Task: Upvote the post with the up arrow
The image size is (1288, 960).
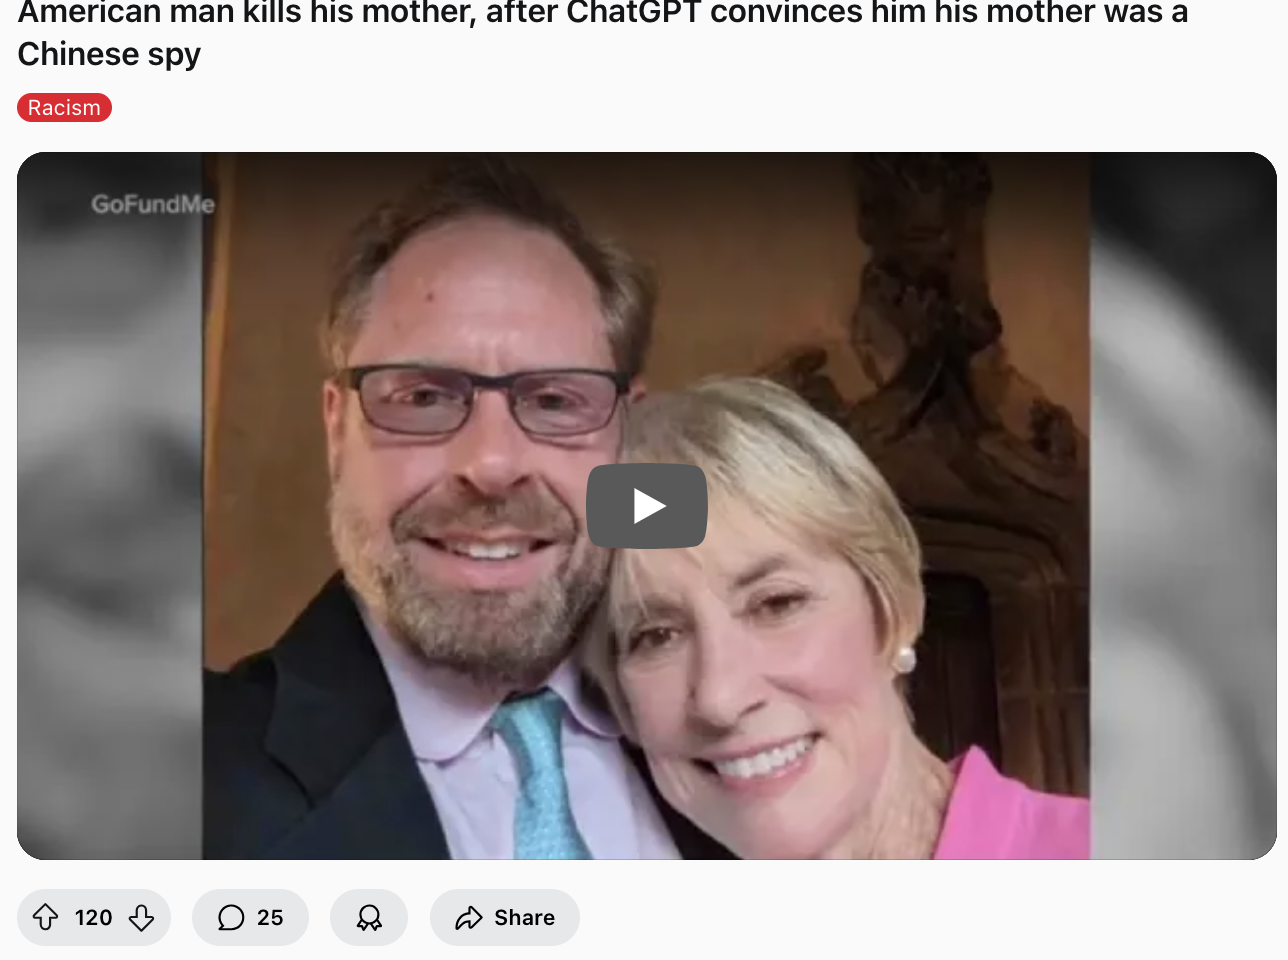Action: tap(46, 917)
